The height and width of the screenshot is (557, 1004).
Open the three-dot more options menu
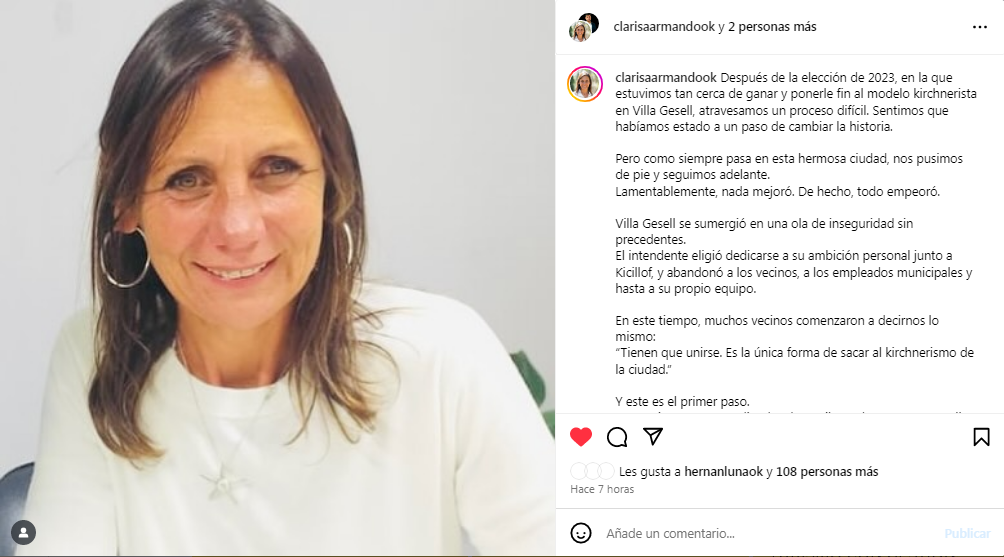[x=980, y=27]
